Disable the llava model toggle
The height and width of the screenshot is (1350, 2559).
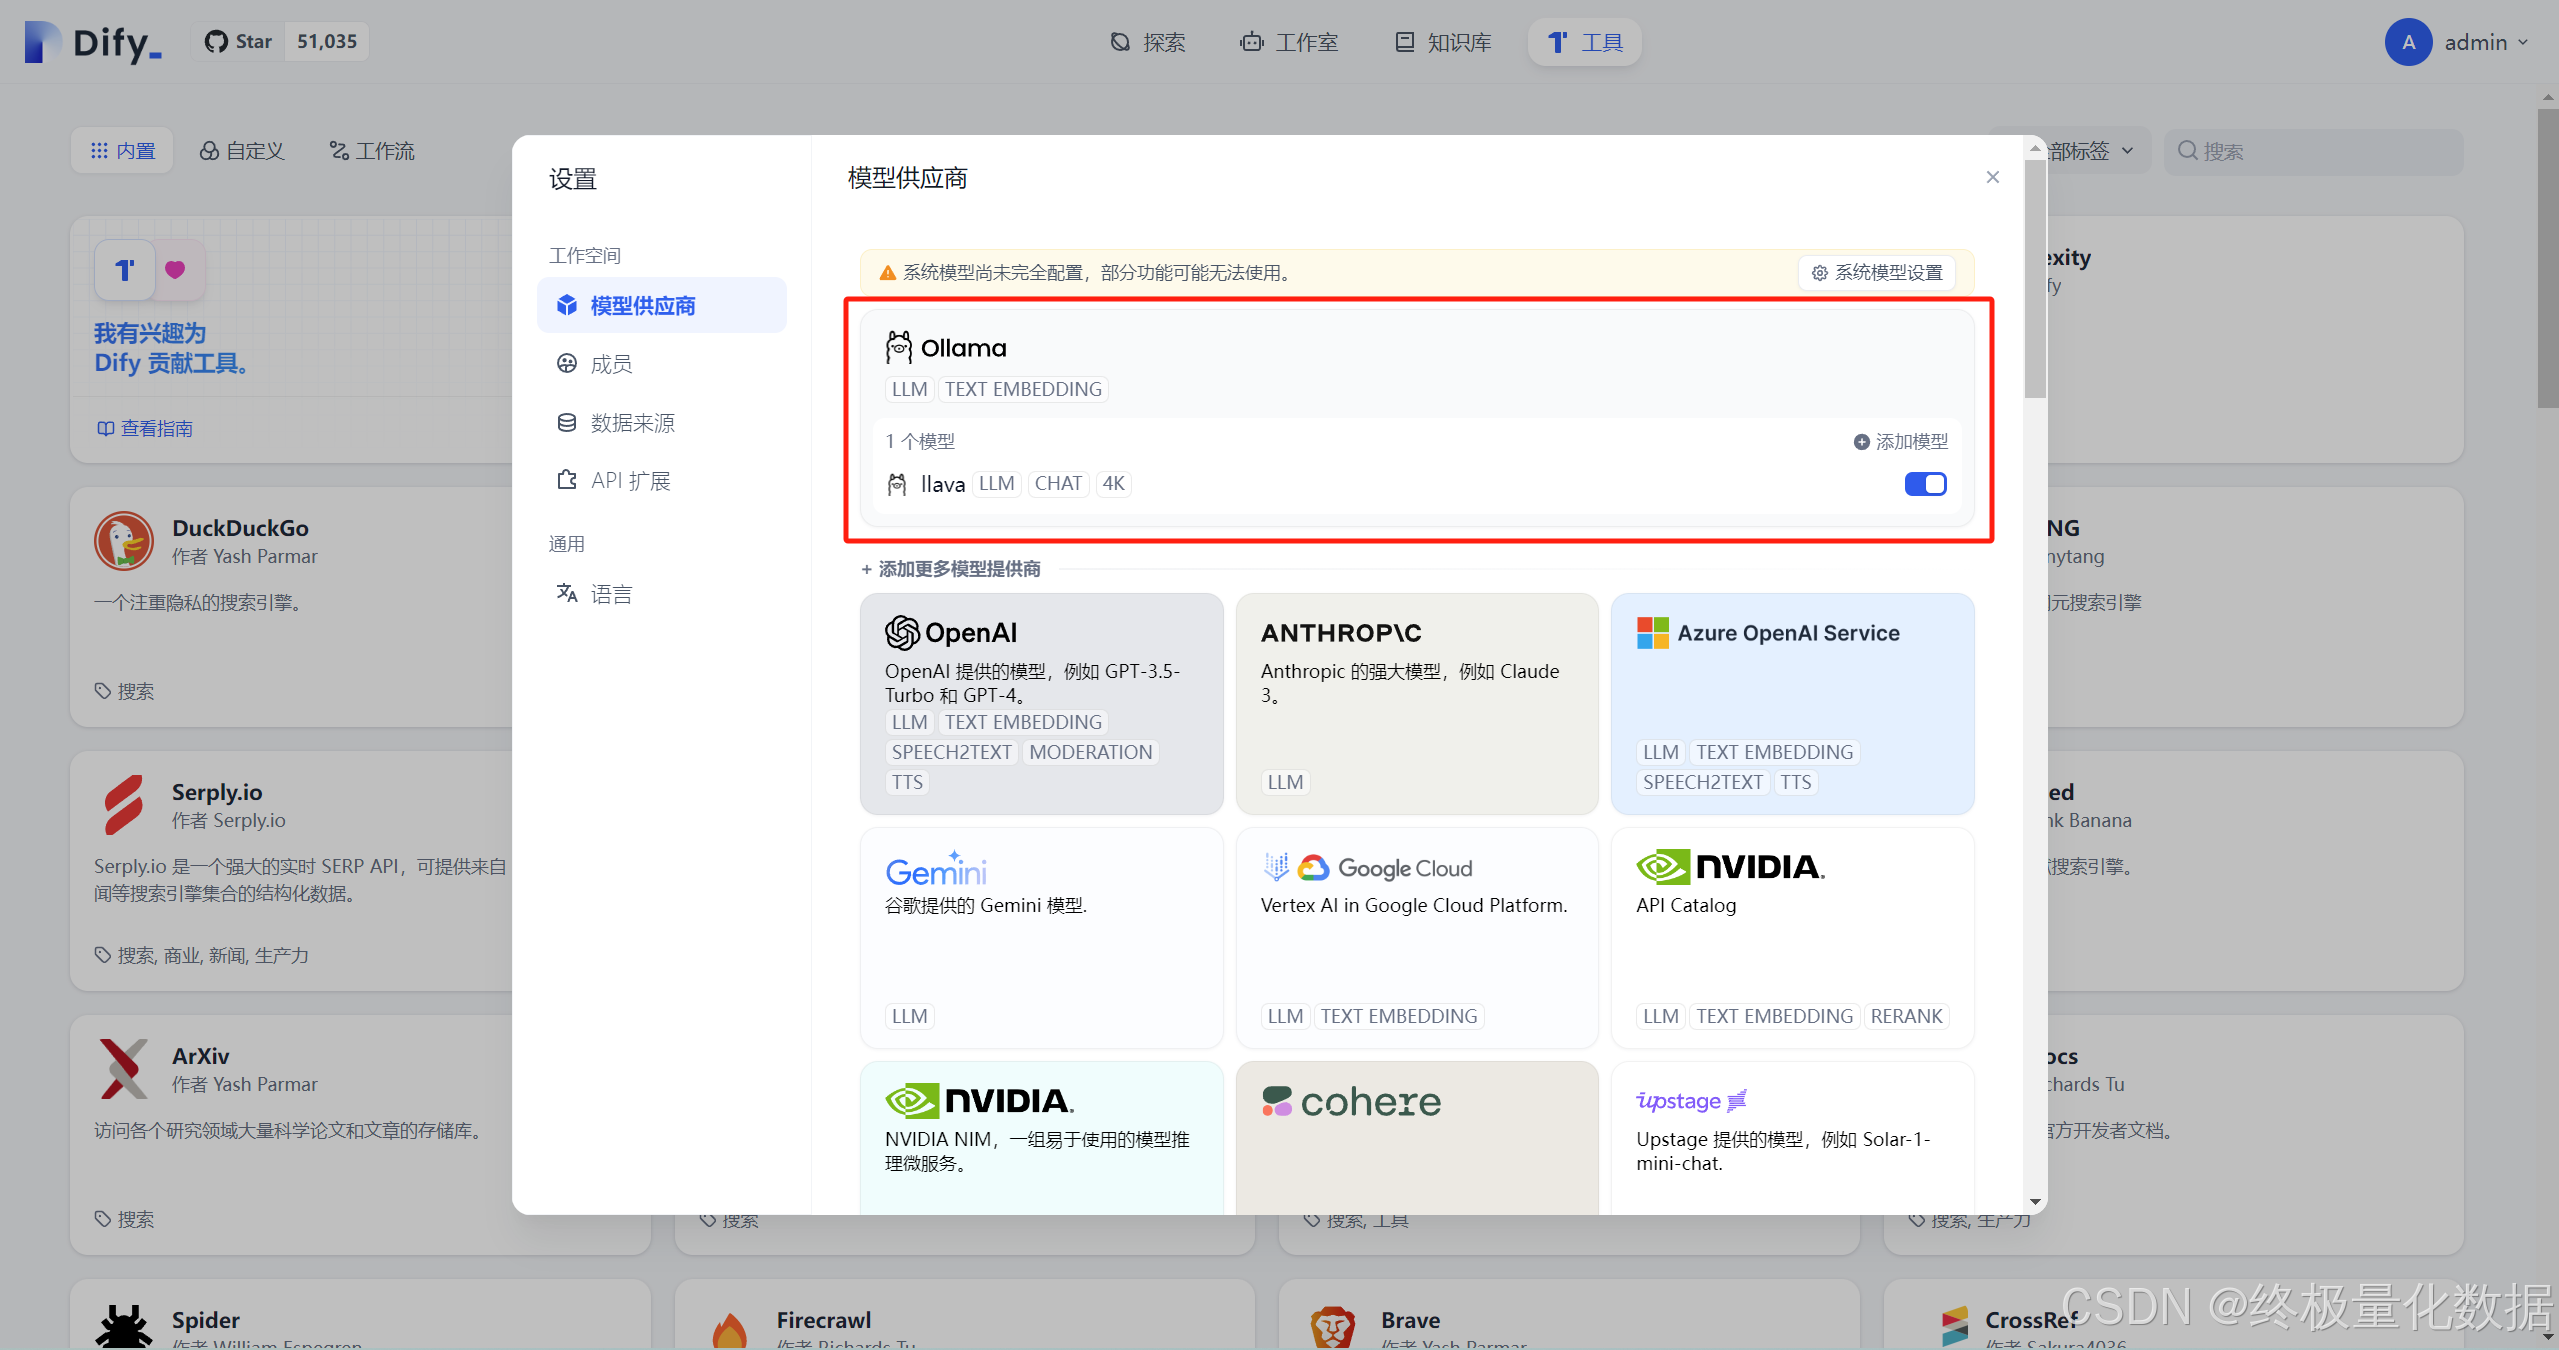click(x=1924, y=483)
